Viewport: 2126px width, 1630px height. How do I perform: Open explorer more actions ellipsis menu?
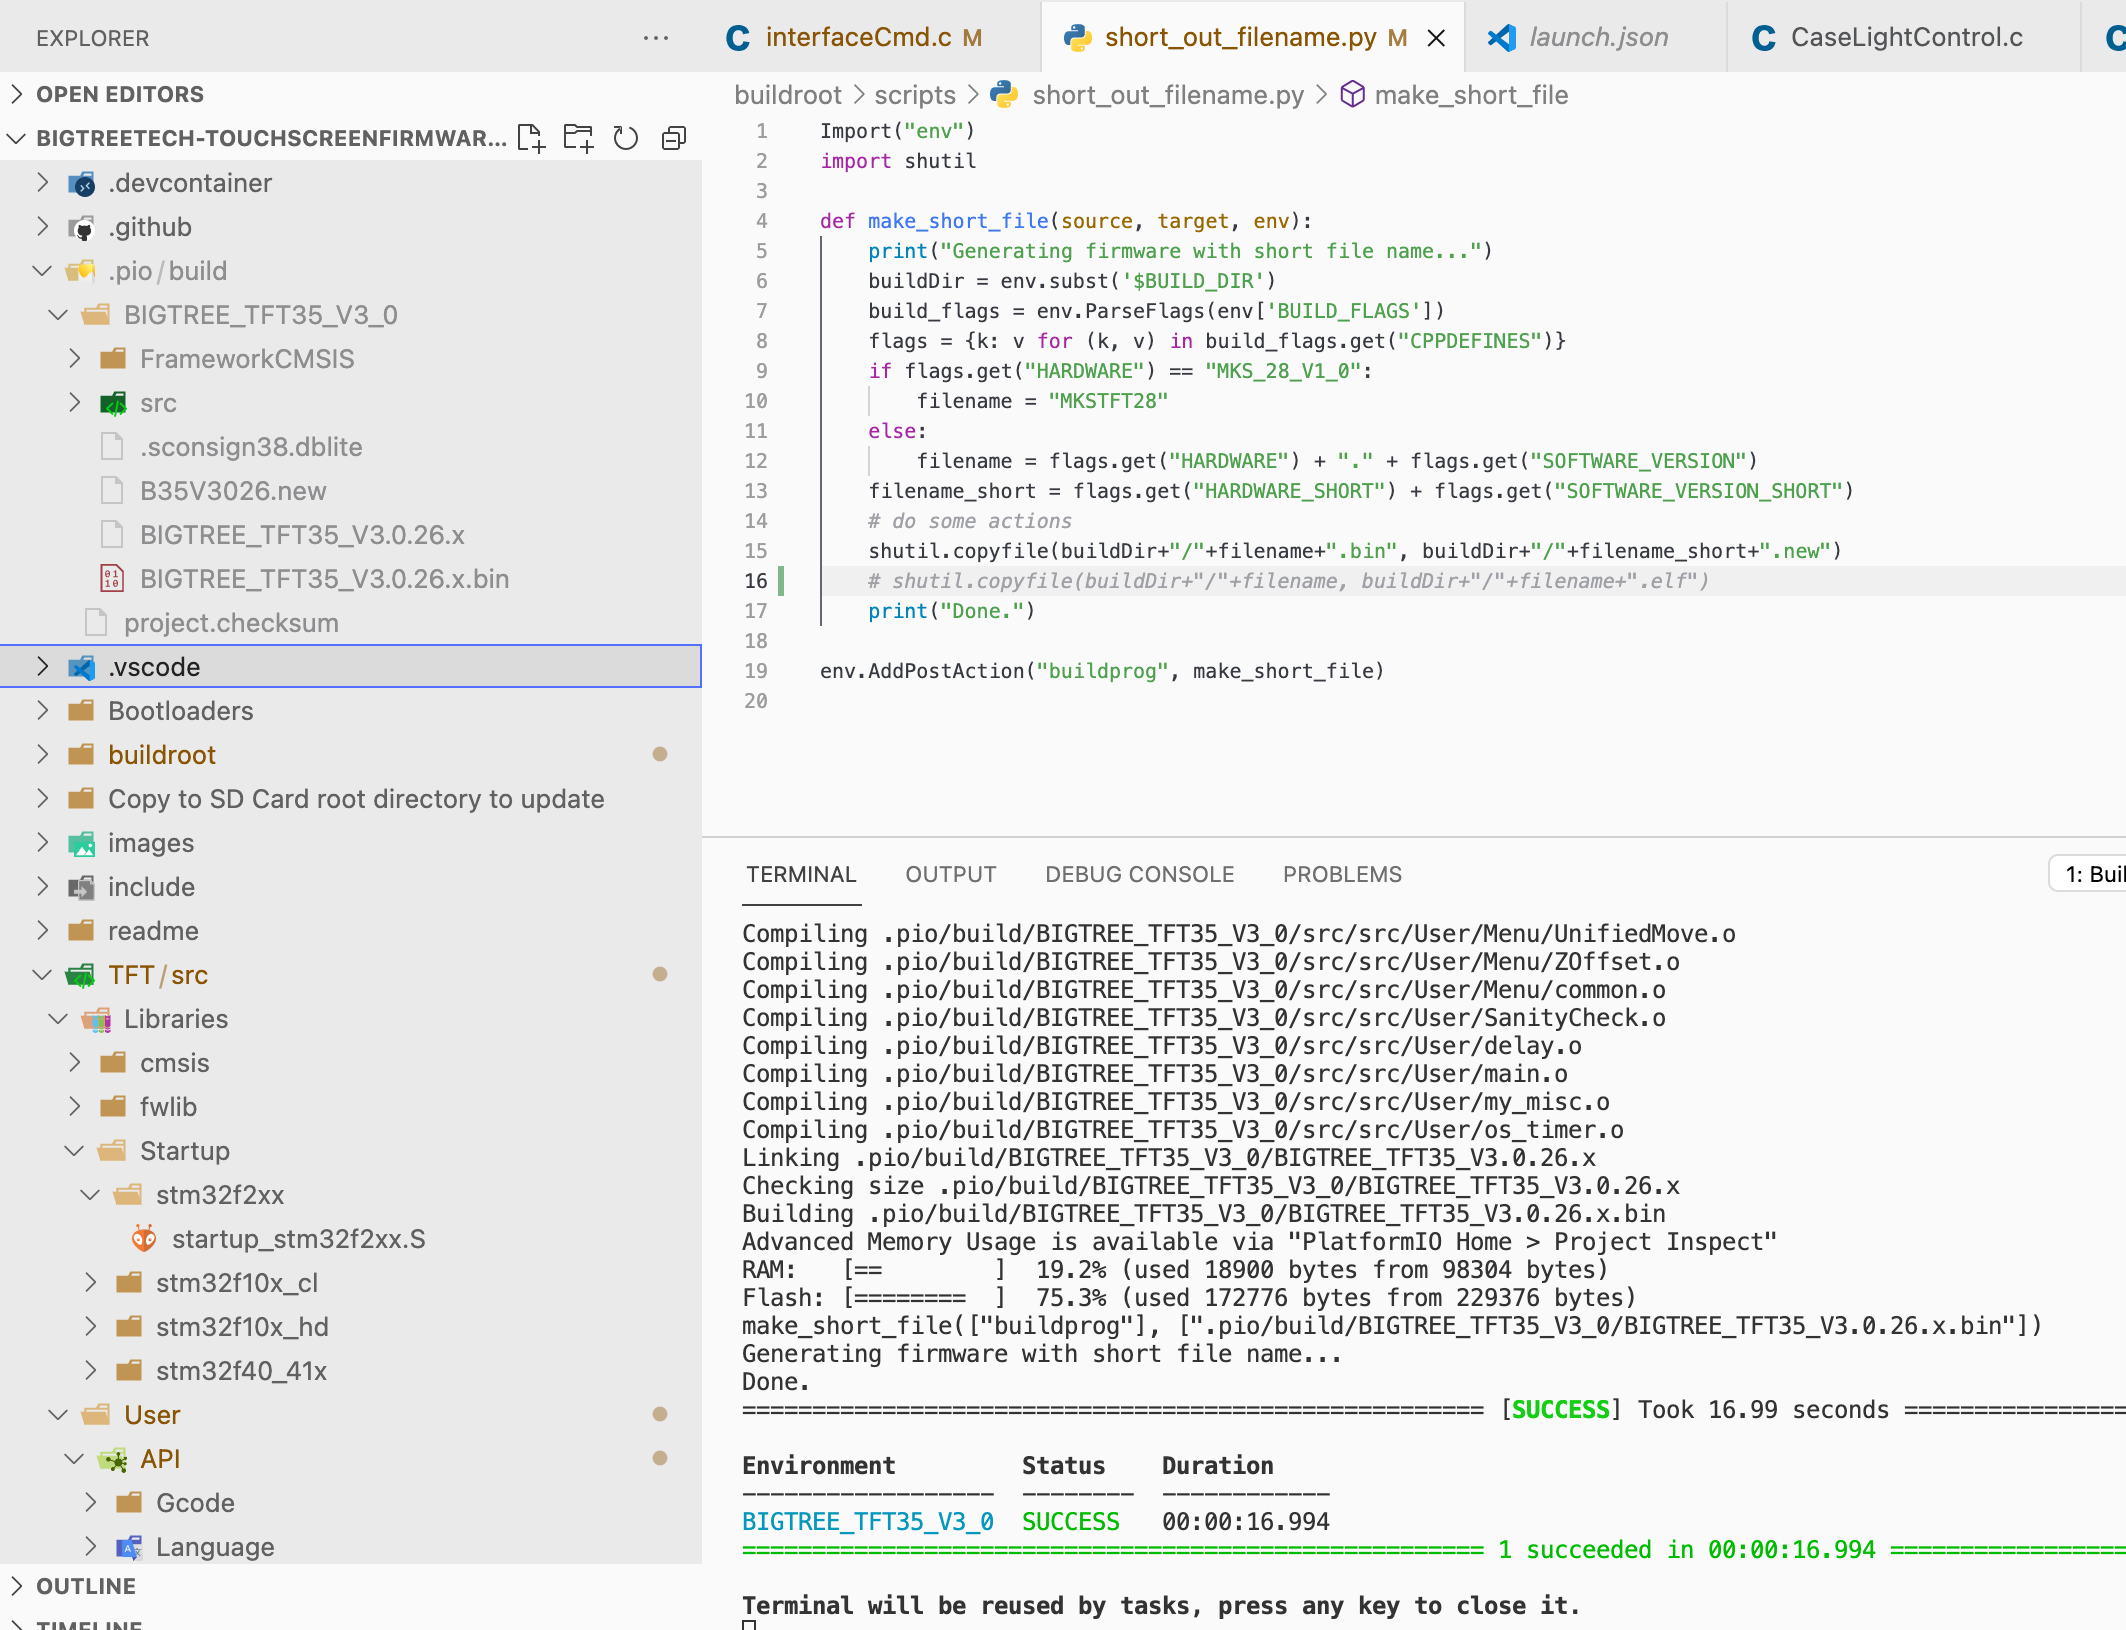[655, 38]
